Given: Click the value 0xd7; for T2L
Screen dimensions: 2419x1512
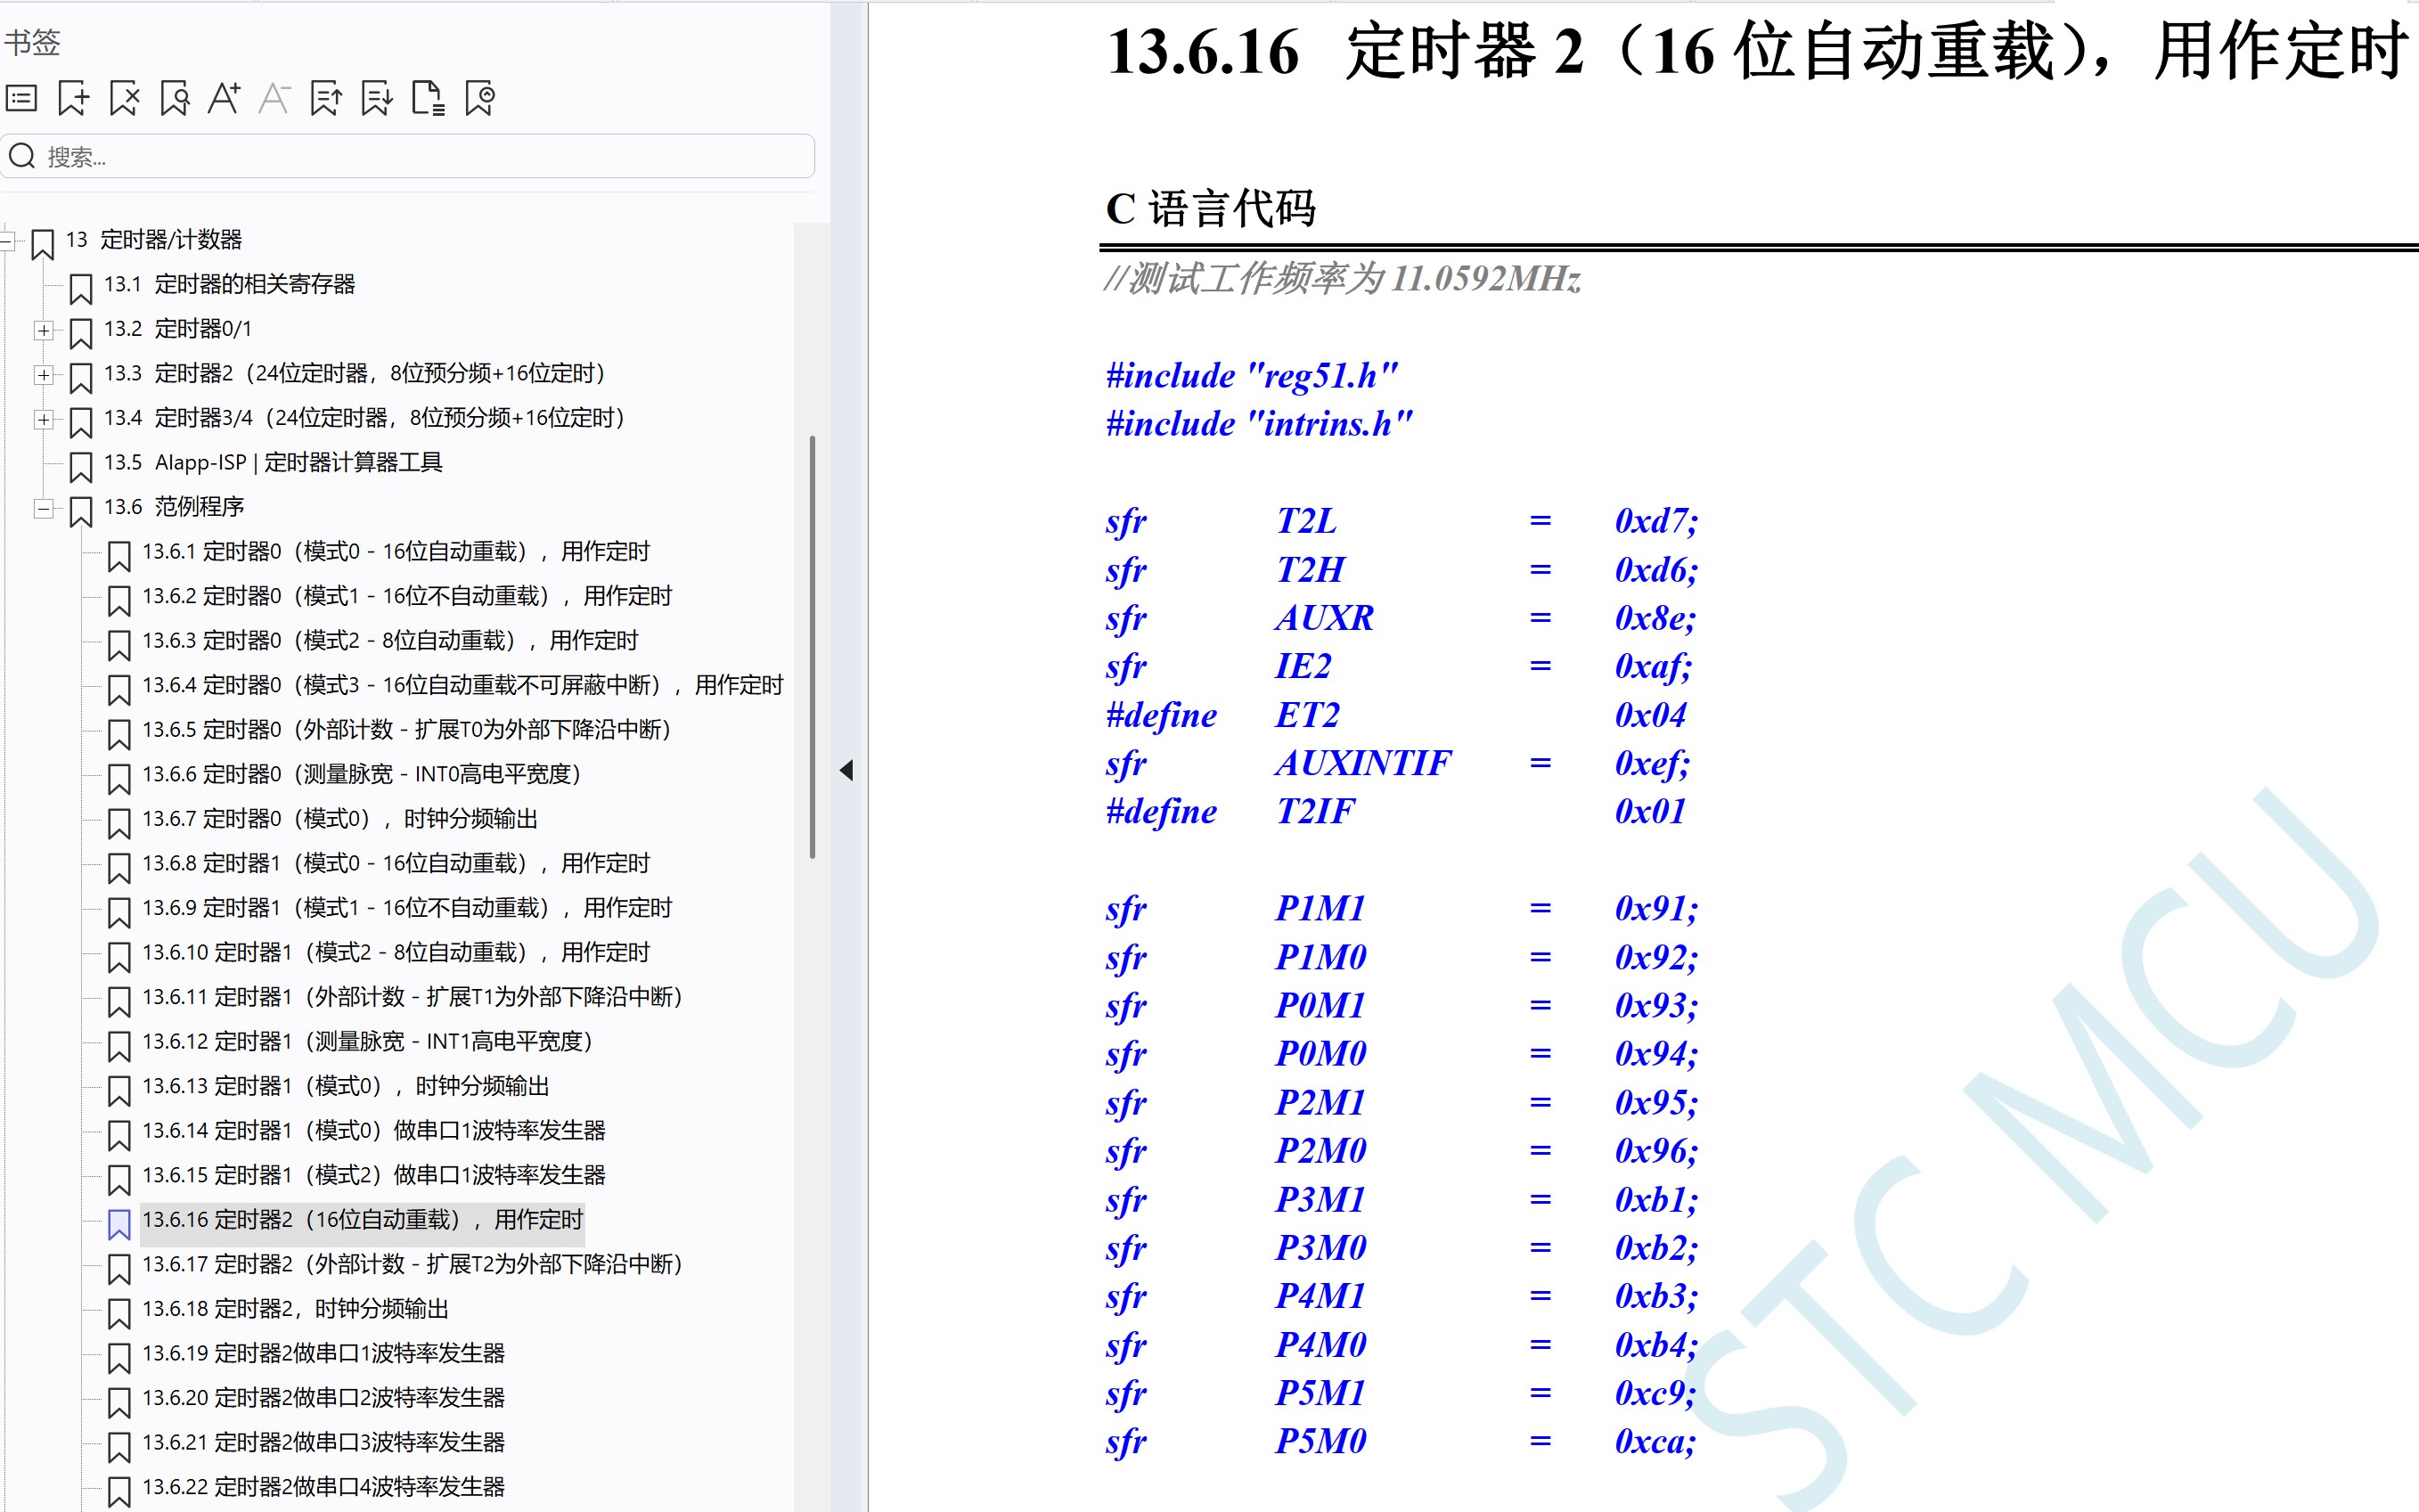Looking at the screenshot, I should (x=1656, y=521).
